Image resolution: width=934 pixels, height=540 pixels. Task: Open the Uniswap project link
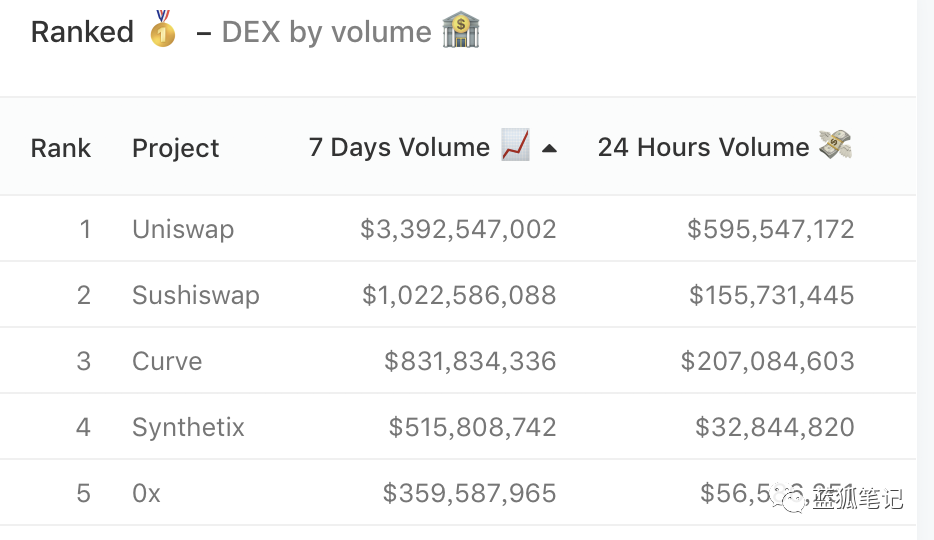pos(183,230)
